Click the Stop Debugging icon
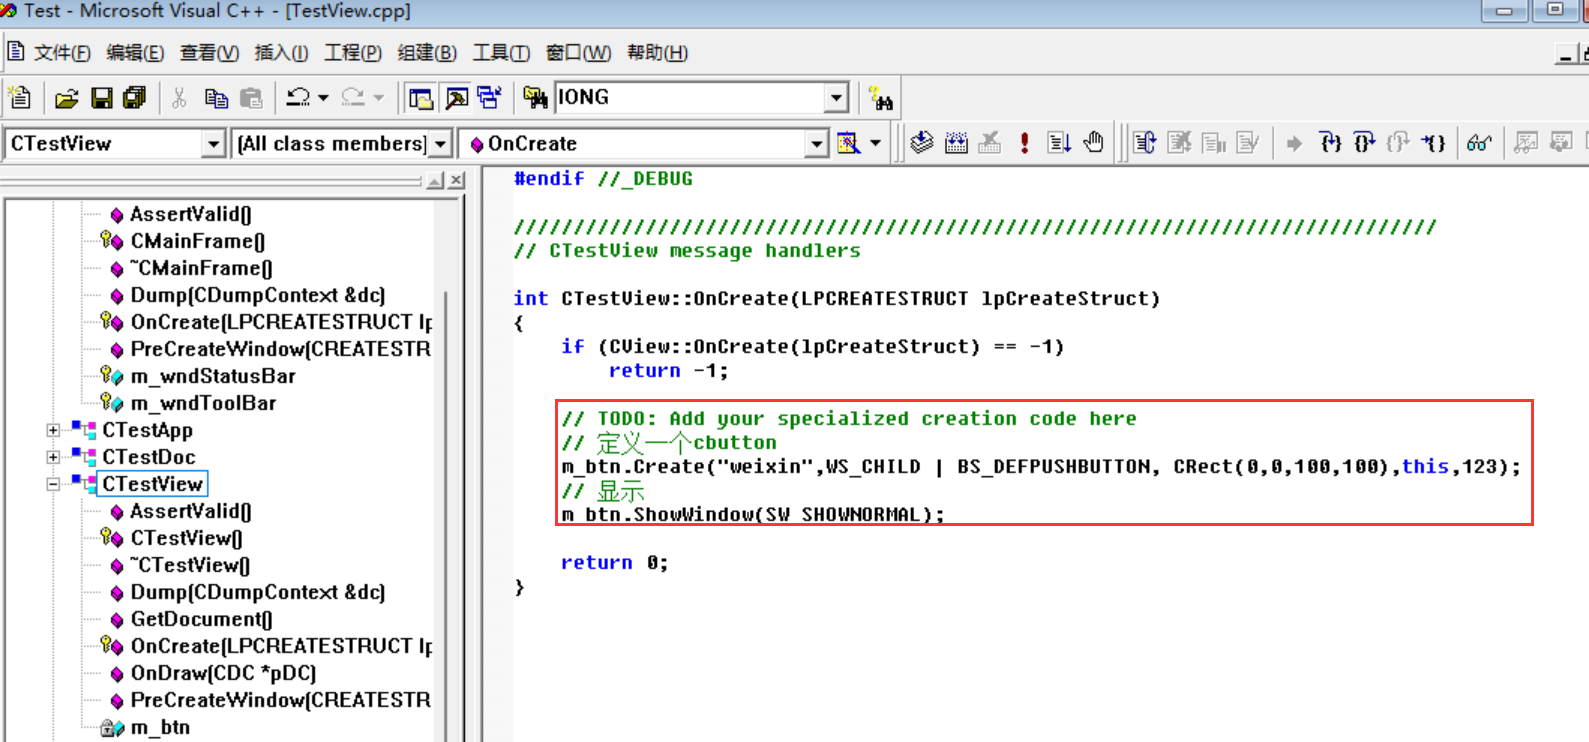 click(1180, 143)
